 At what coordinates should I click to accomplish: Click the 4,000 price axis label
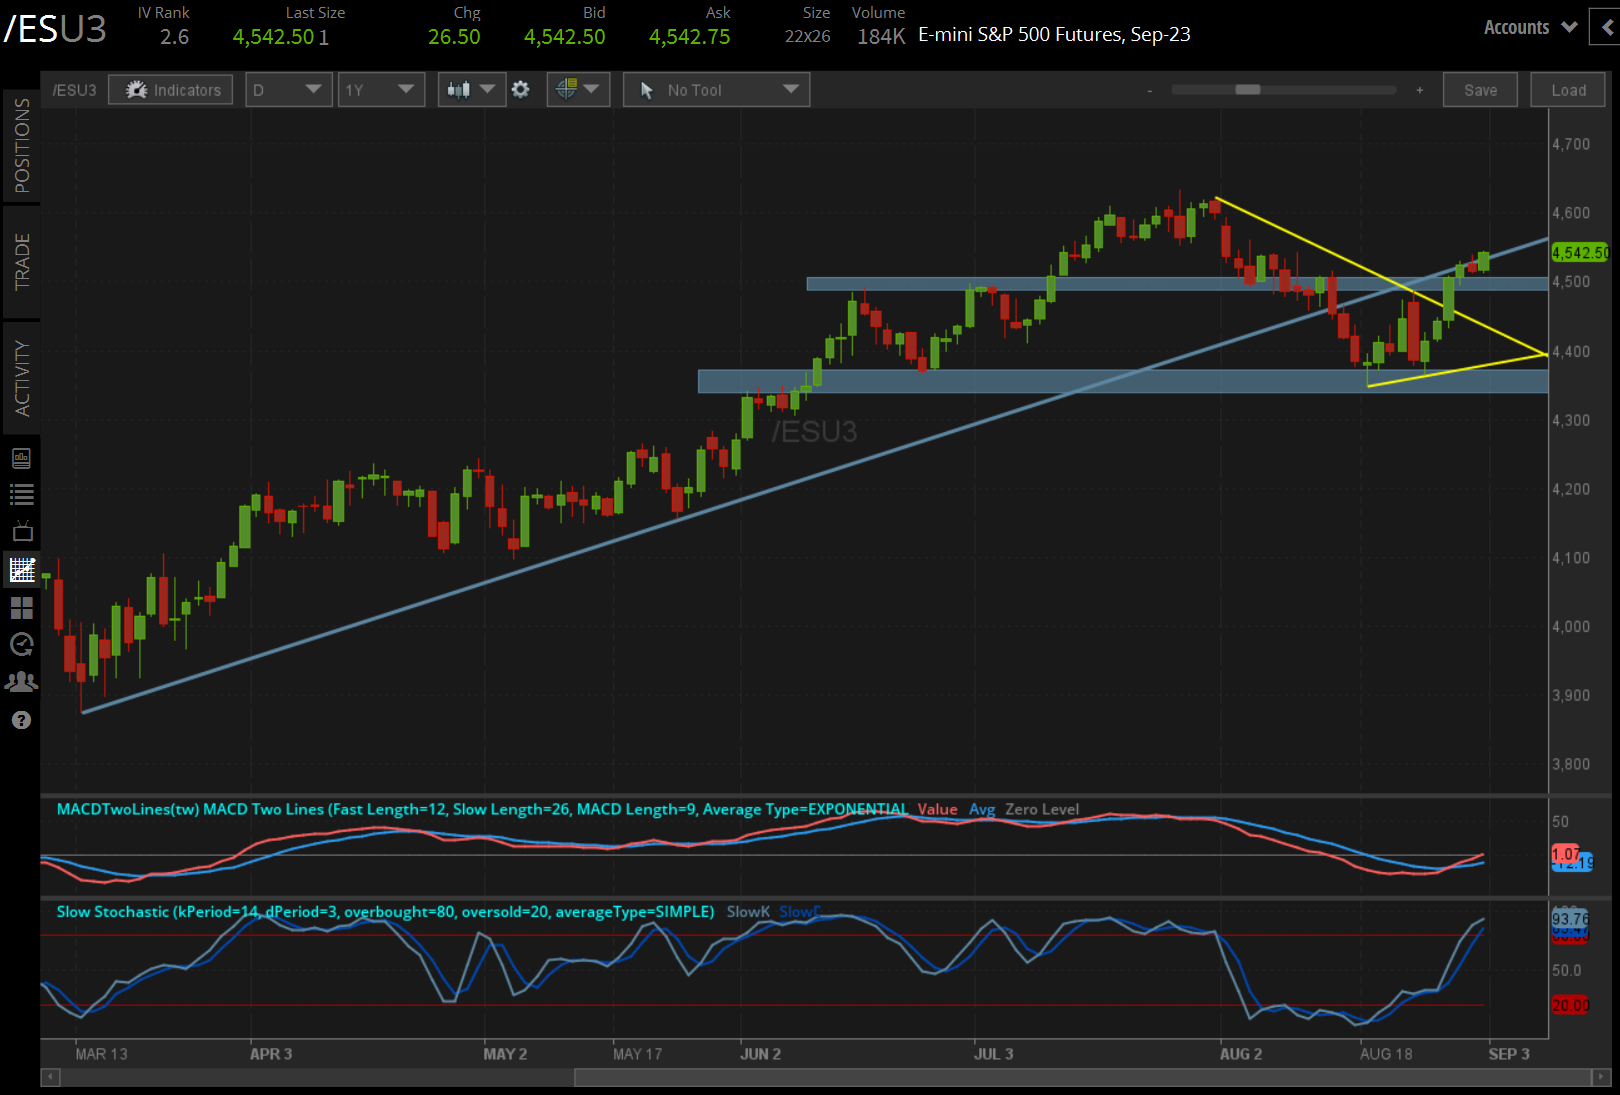tap(1571, 627)
